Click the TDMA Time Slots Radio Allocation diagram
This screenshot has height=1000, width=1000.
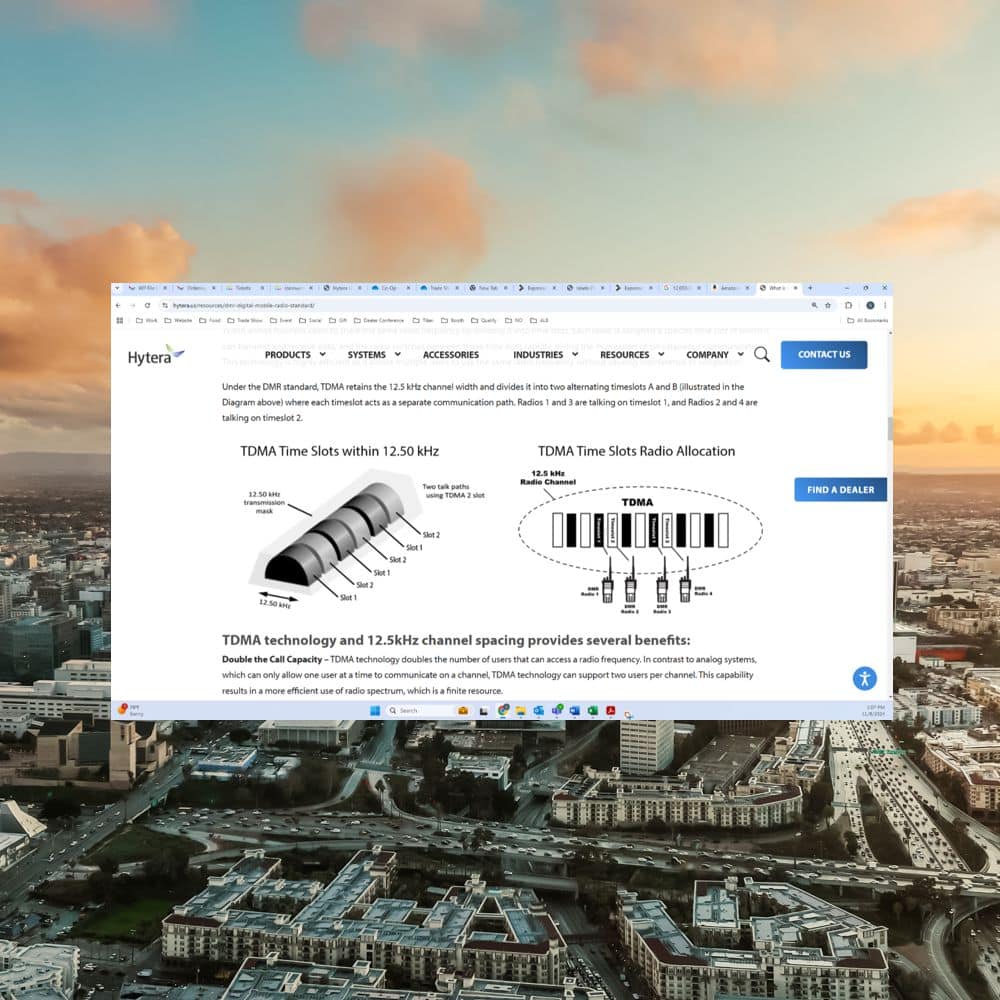click(x=640, y=541)
